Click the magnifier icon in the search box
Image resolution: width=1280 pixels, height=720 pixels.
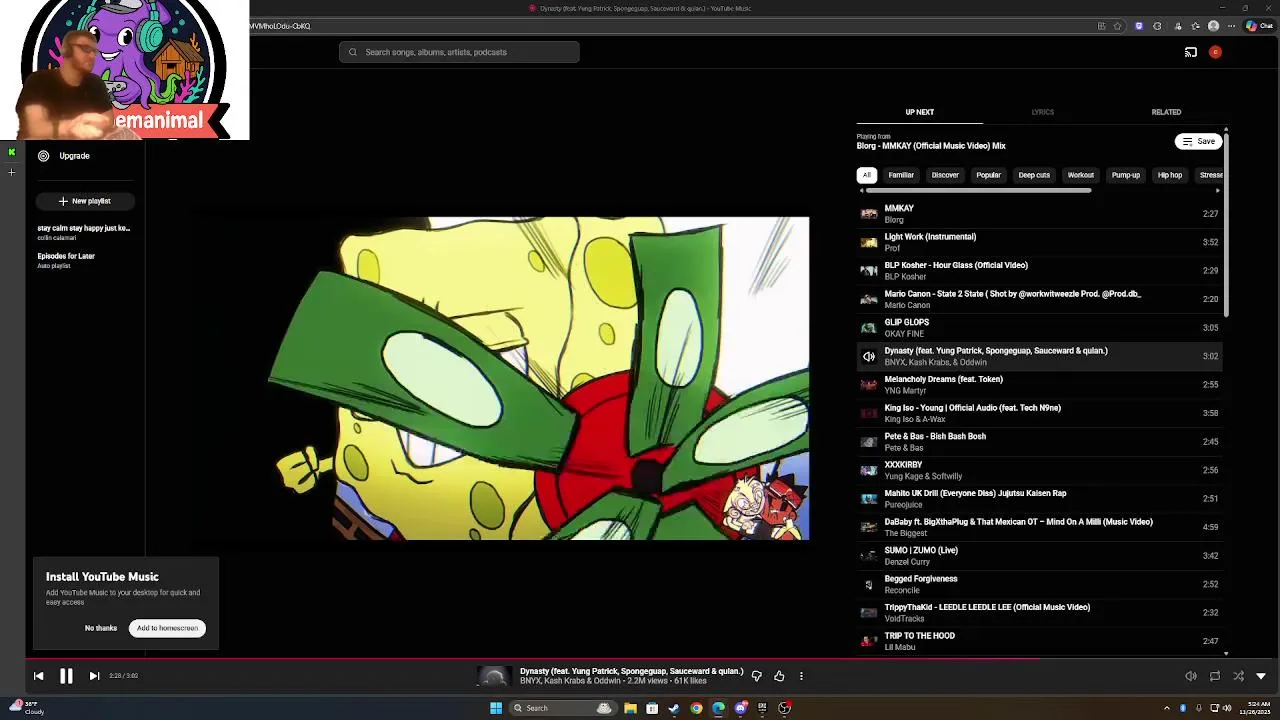(x=352, y=52)
